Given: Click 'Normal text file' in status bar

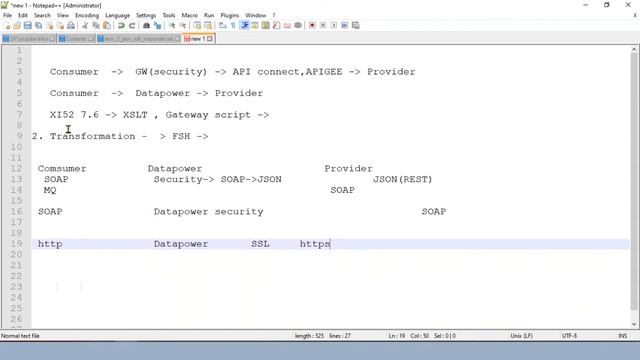Looking at the screenshot, I should click(20, 336).
